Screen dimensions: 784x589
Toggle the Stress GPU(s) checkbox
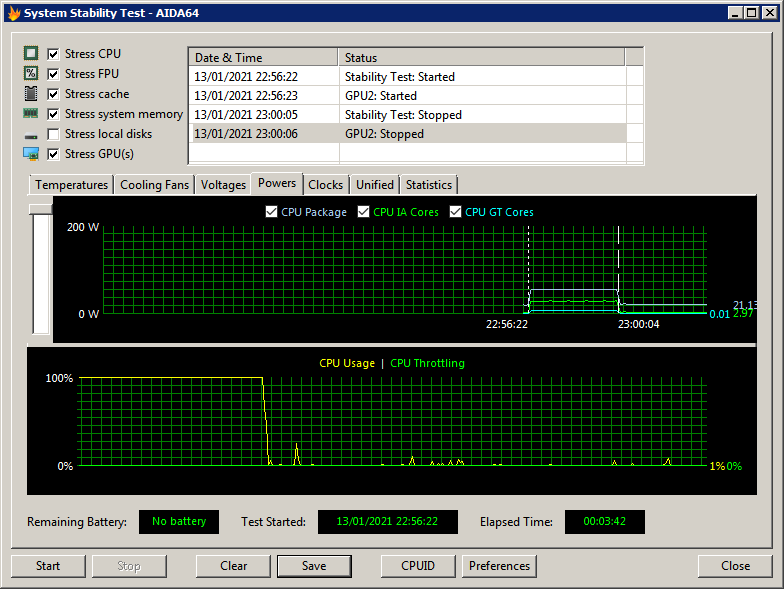point(54,154)
